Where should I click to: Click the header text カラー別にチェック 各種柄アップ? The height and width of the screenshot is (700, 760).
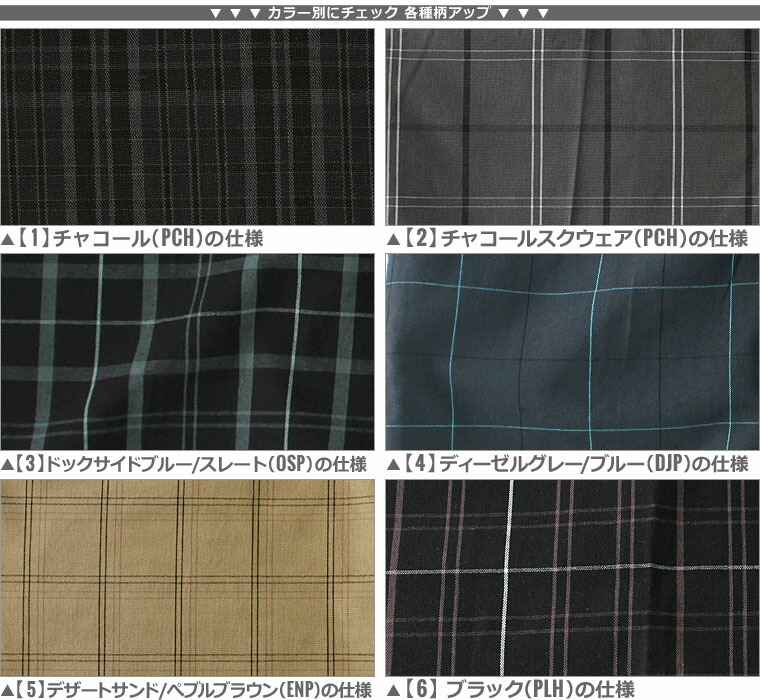tap(379, 13)
